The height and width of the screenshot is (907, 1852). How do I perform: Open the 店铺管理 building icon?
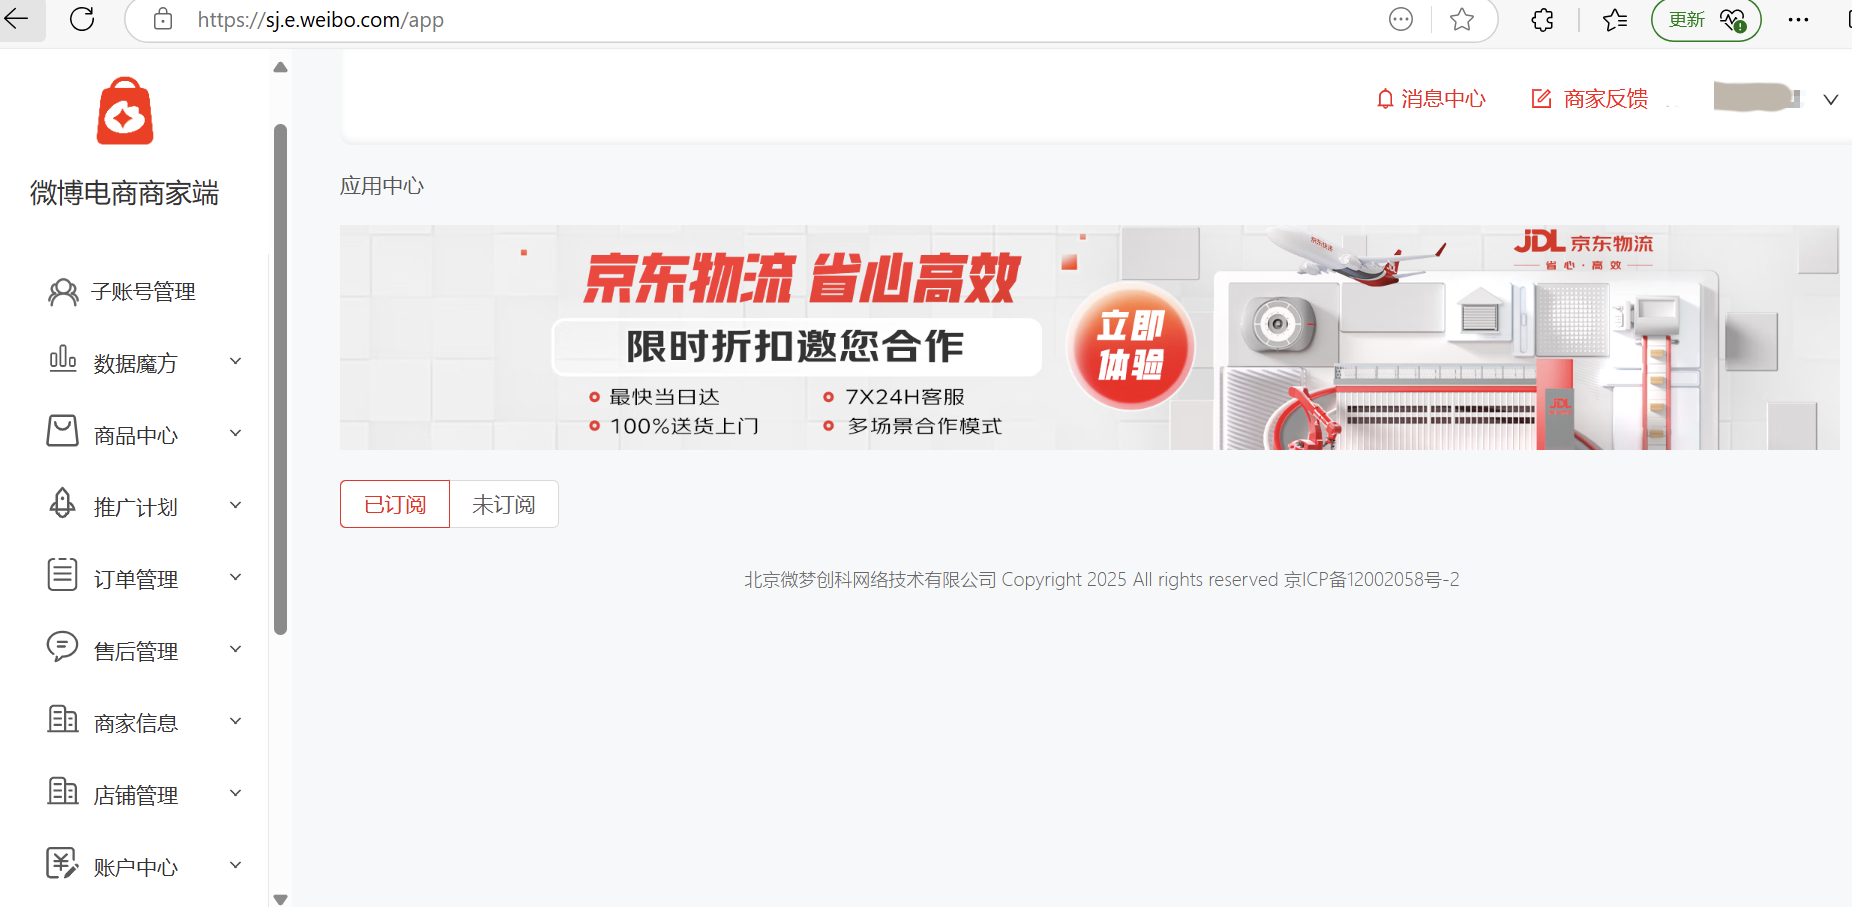(x=62, y=792)
